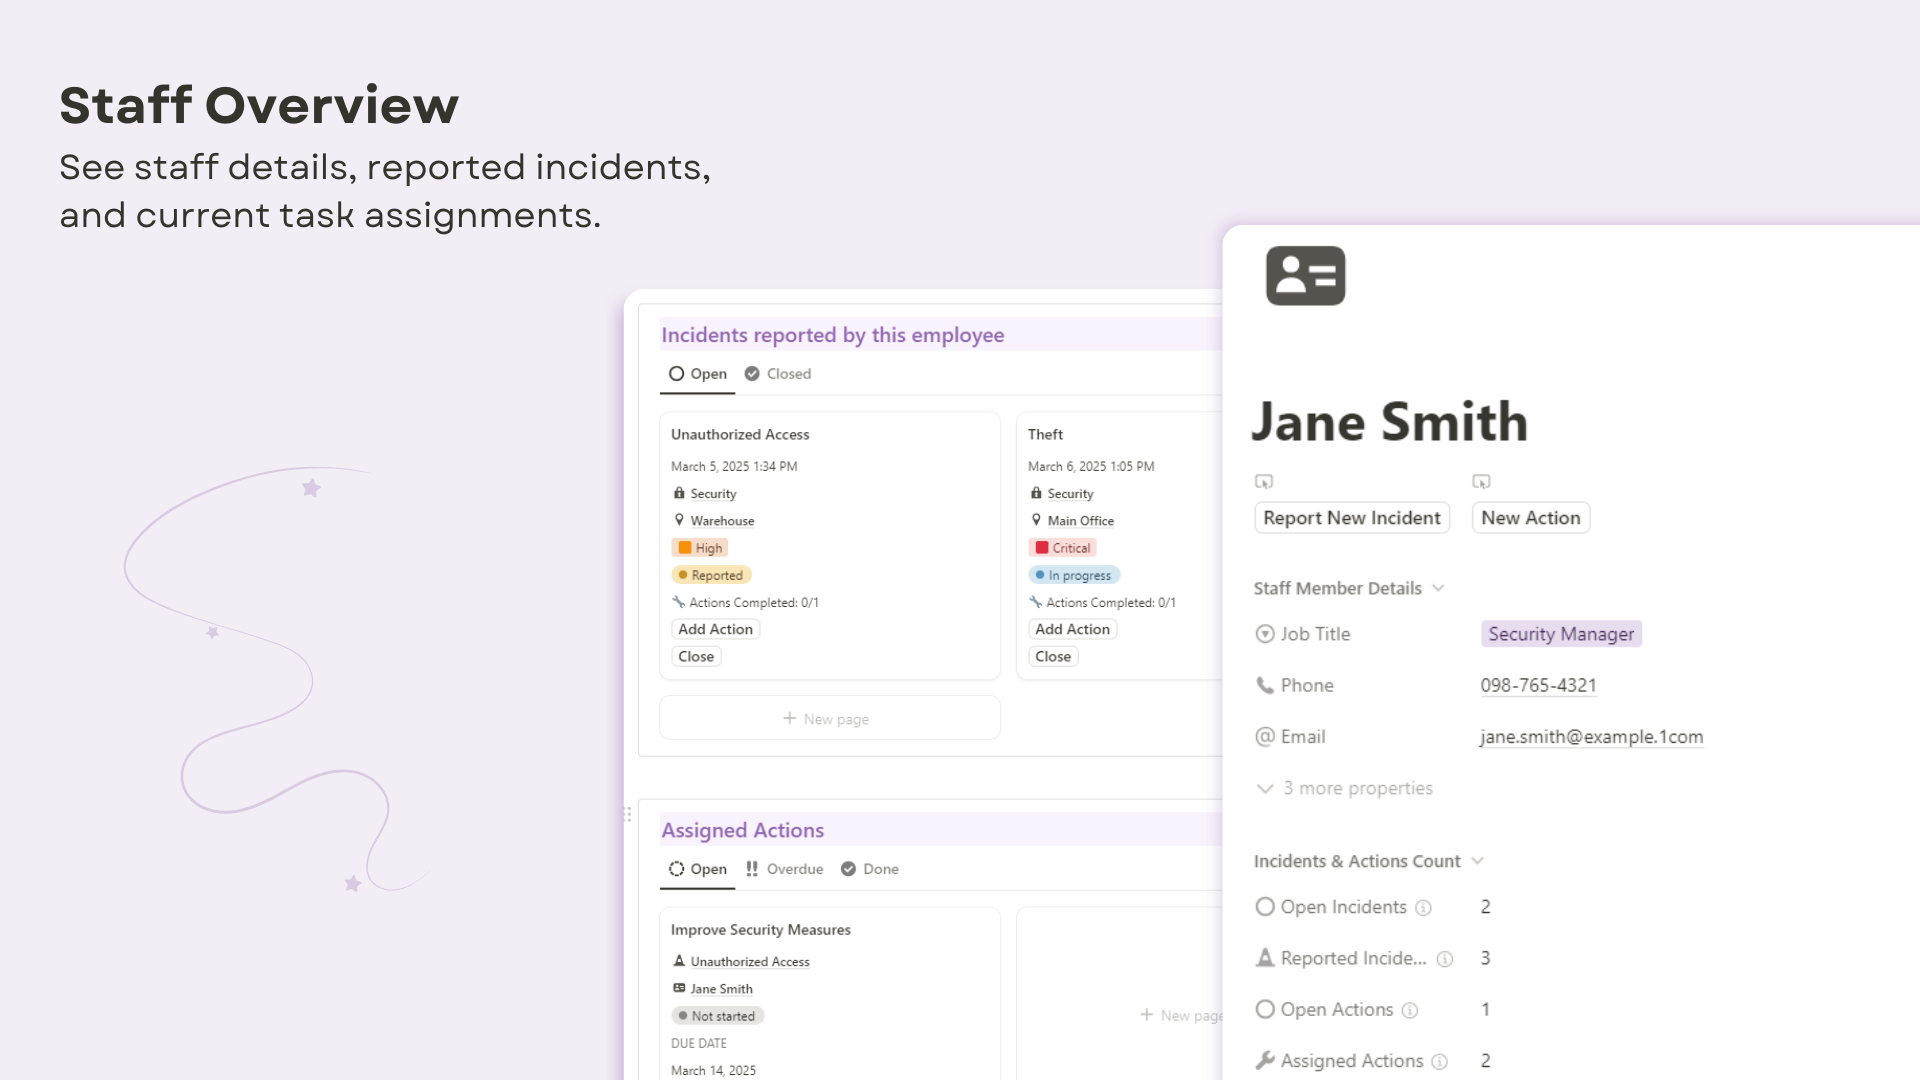The image size is (1920, 1080).
Task: Click the button icon above Report New Incident
Action: [x=1264, y=482]
